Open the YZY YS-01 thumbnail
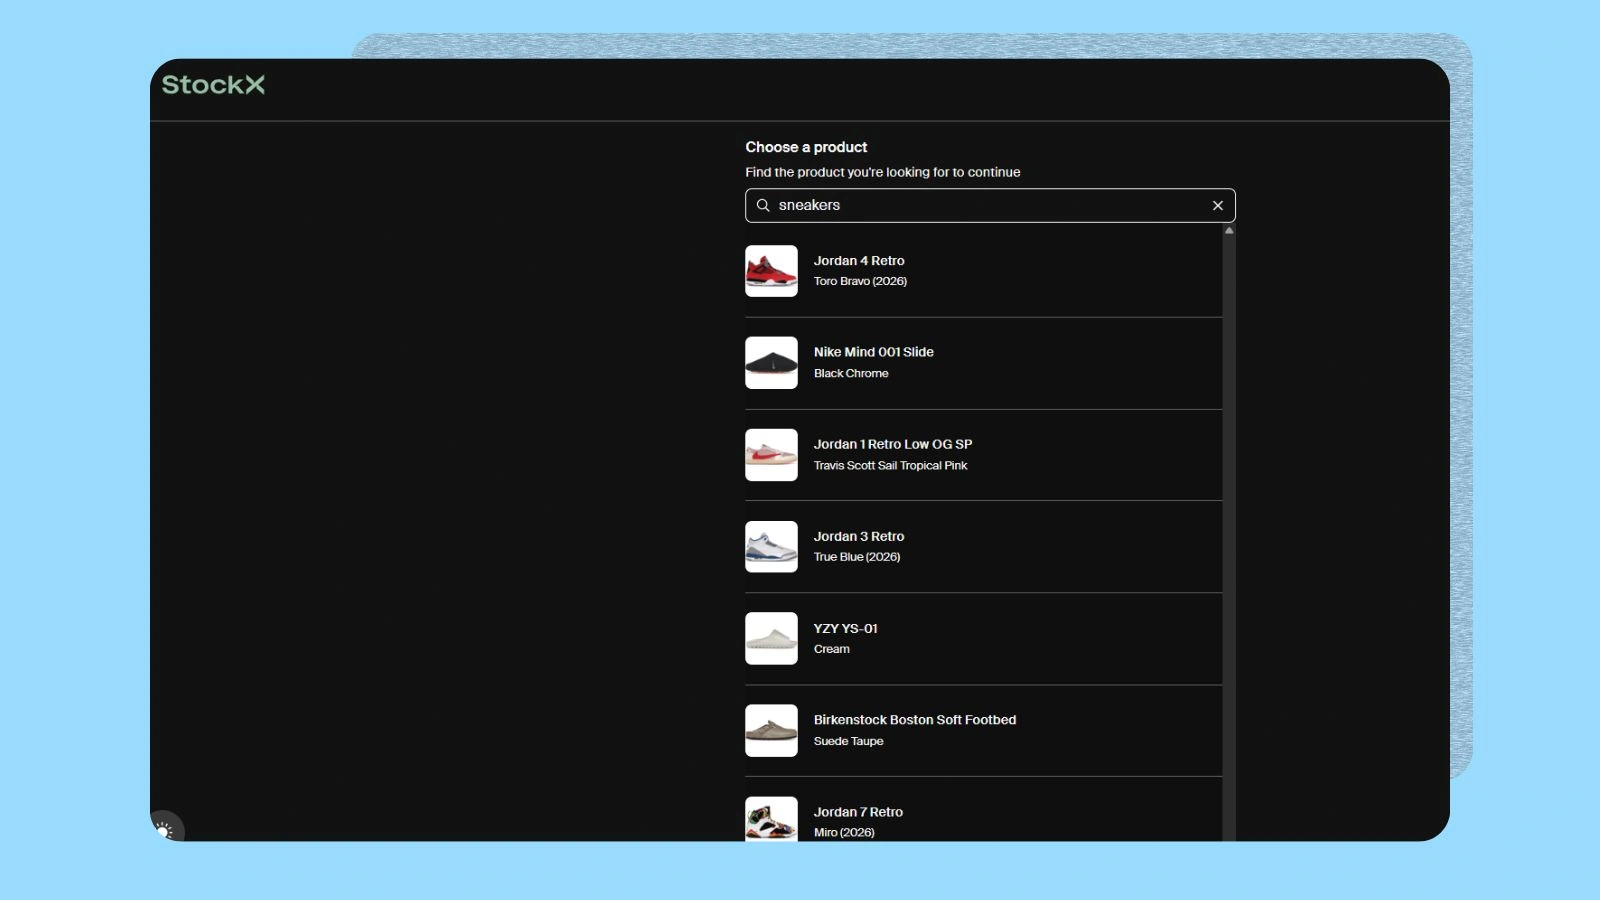Image resolution: width=1600 pixels, height=900 pixels. (771, 639)
